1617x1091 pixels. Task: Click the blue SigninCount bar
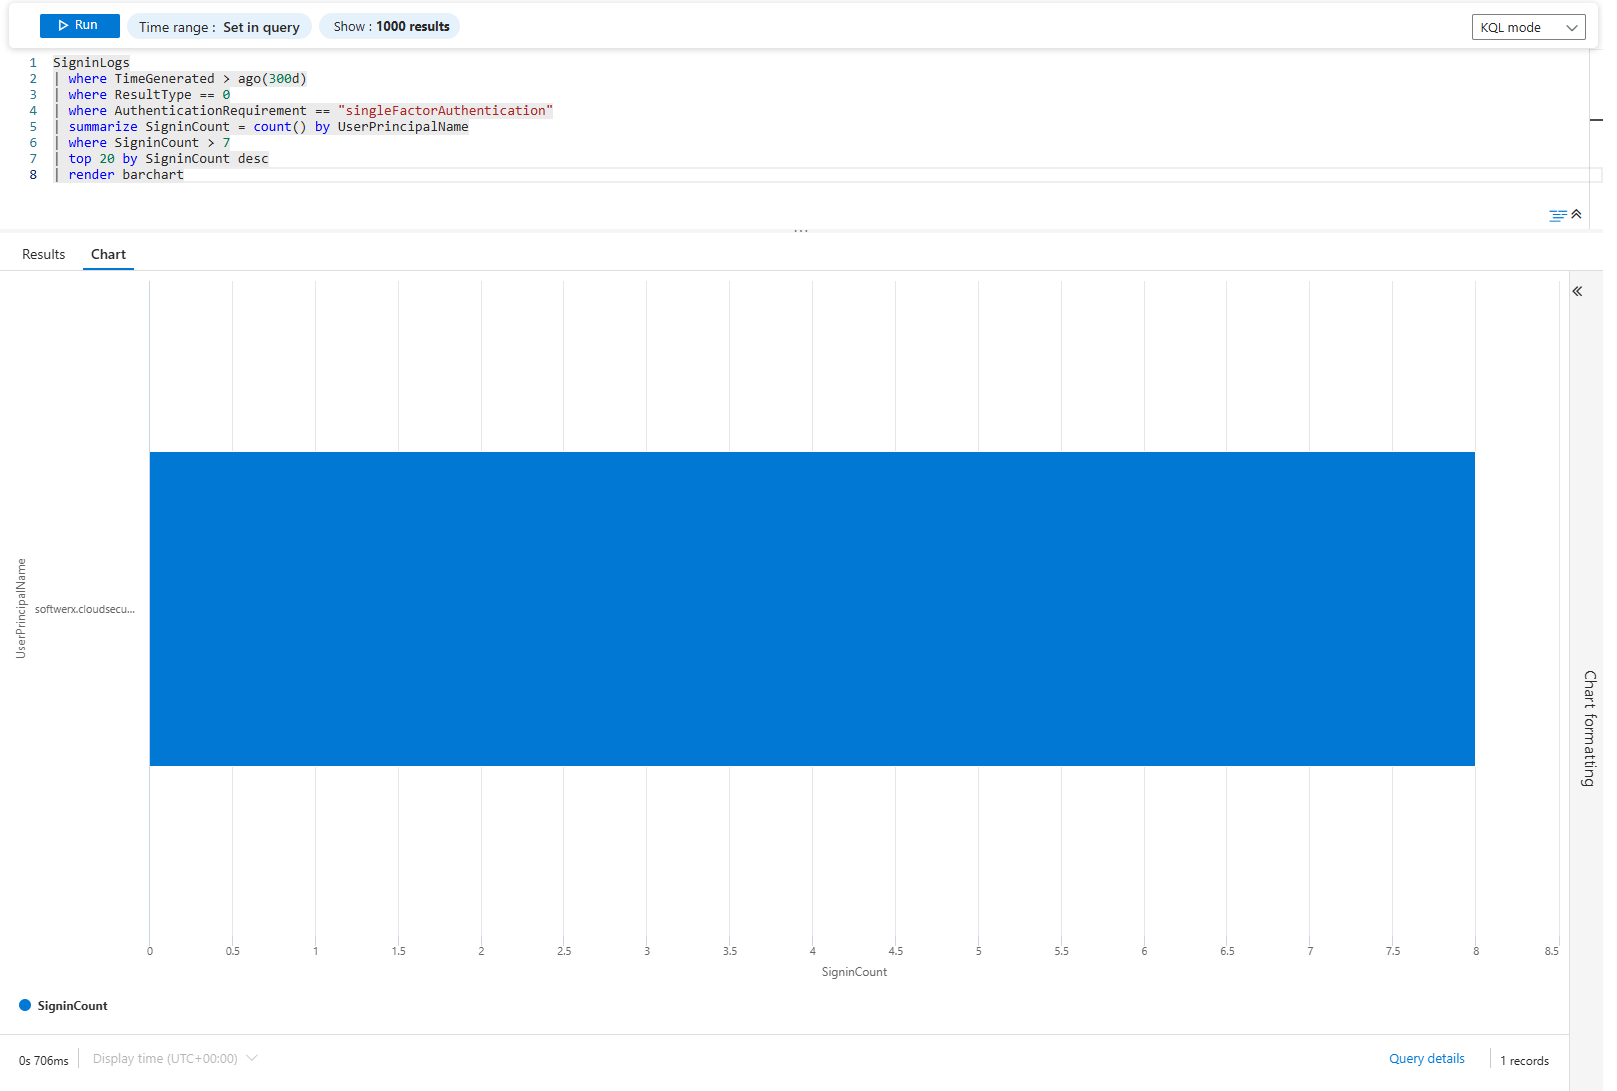coord(811,609)
